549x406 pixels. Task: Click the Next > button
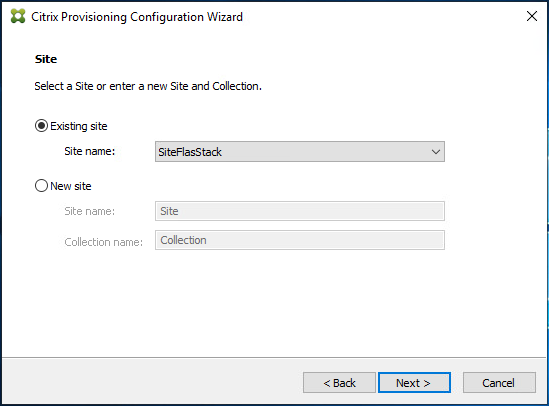(x=414, y=383)
